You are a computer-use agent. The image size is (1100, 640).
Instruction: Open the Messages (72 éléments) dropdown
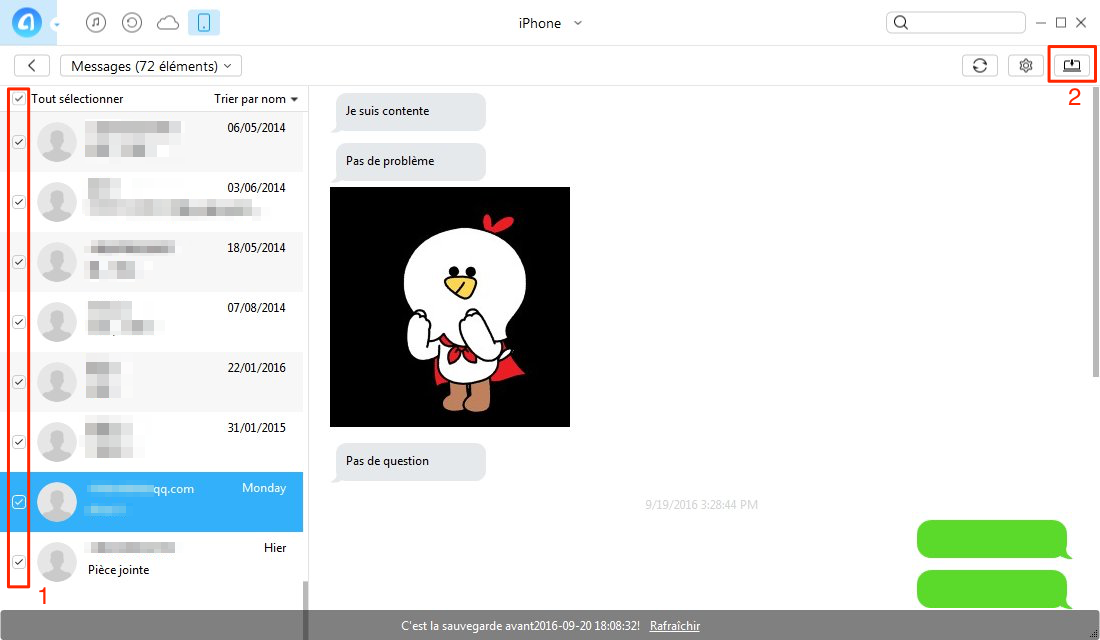151,65
